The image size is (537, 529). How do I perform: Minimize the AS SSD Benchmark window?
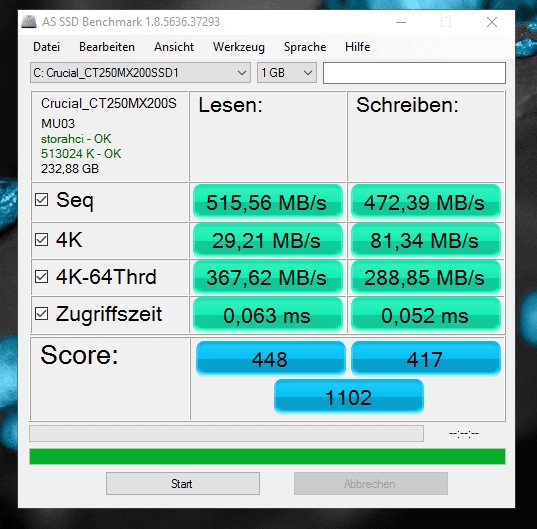click(401, 22)
